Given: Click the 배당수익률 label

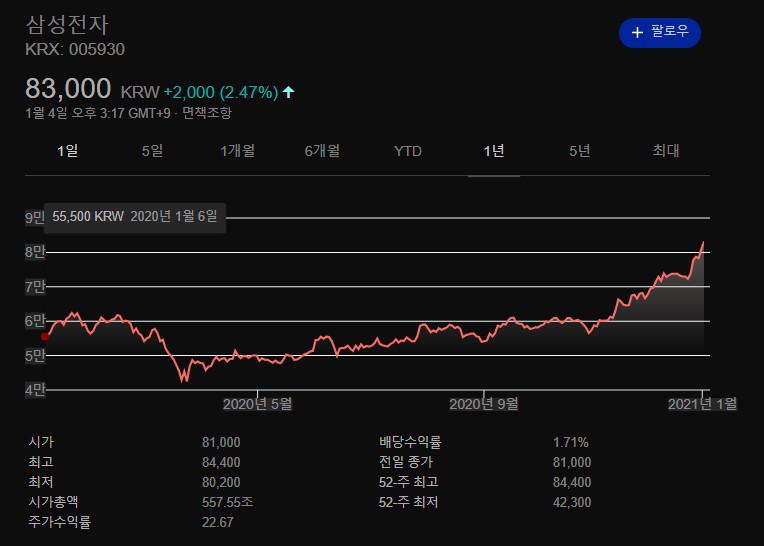Looking at the screenshot, I should click(x=410, y=442).
